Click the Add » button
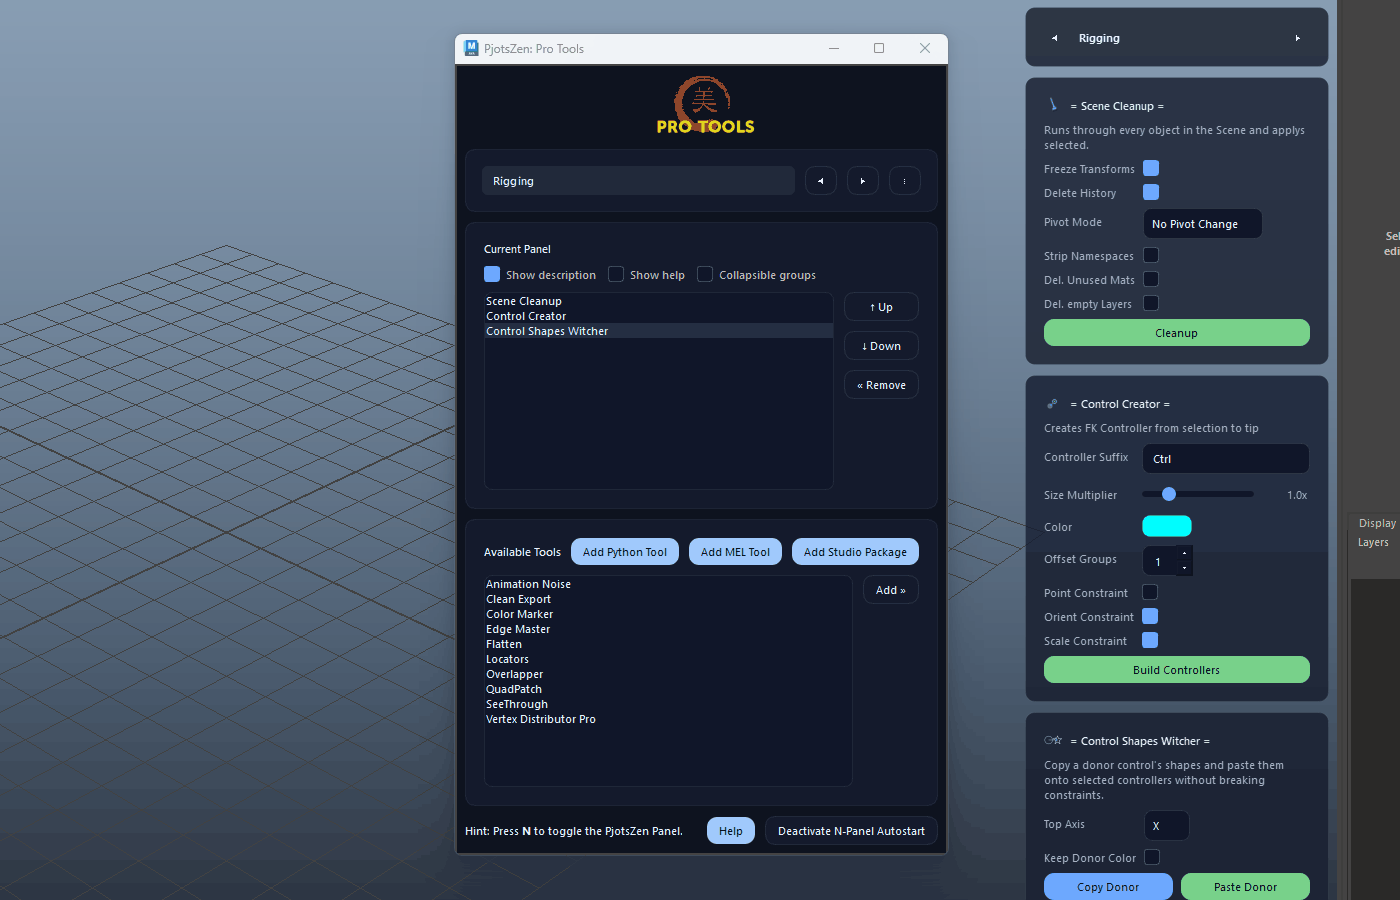Image resolution: width=1400 pixels, height=900 pixels. click(891, 590)
